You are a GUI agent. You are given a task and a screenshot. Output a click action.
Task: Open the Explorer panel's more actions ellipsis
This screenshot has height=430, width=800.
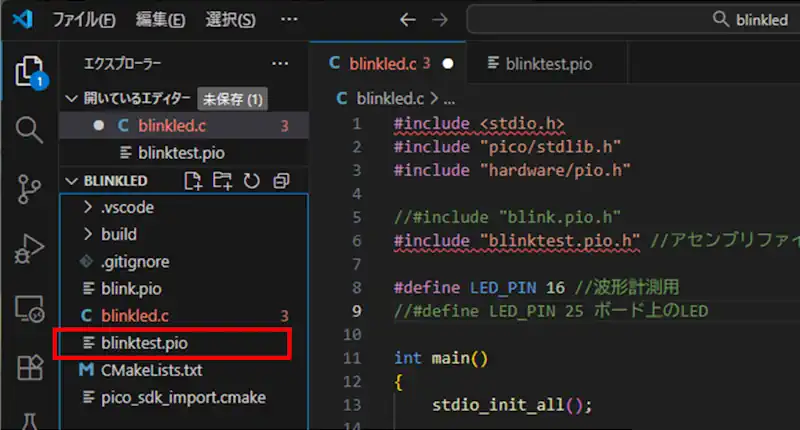point(281,64)
